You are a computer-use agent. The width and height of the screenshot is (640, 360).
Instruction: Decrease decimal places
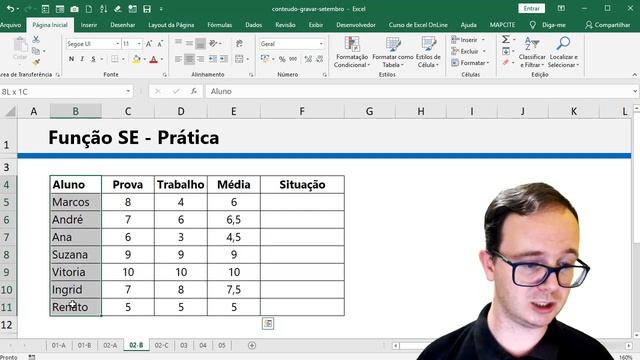pos(320,59)
